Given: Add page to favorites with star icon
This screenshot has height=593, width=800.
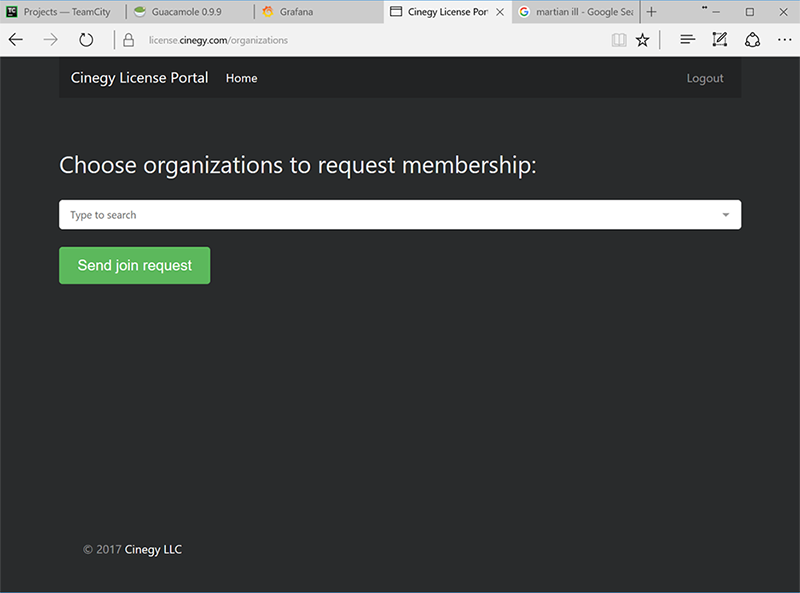Looking at the screenshot, I should 642,40.
